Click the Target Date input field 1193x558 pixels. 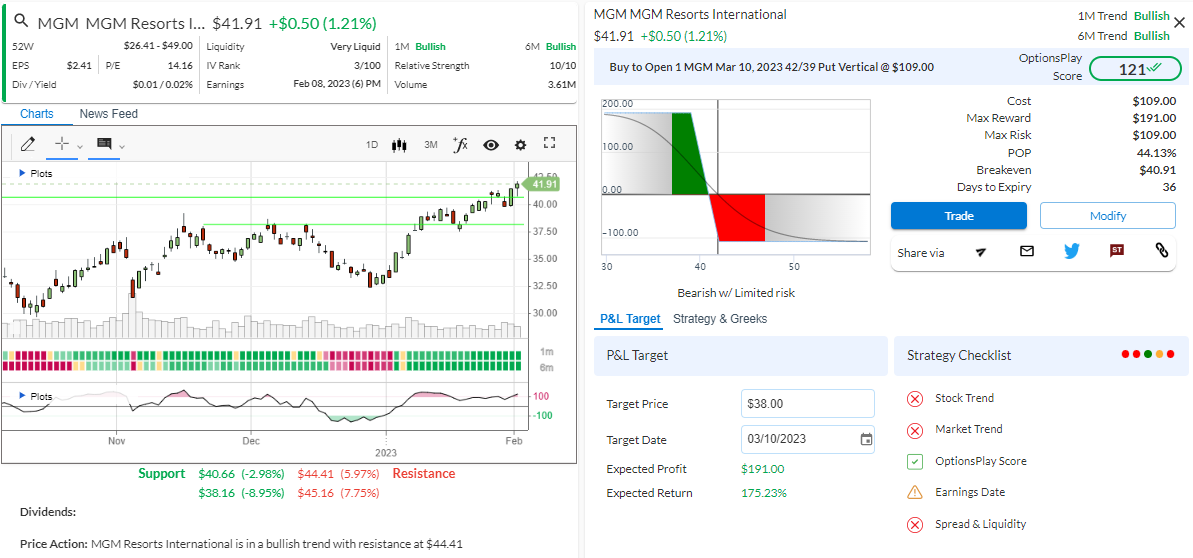(x=807, y=439)
